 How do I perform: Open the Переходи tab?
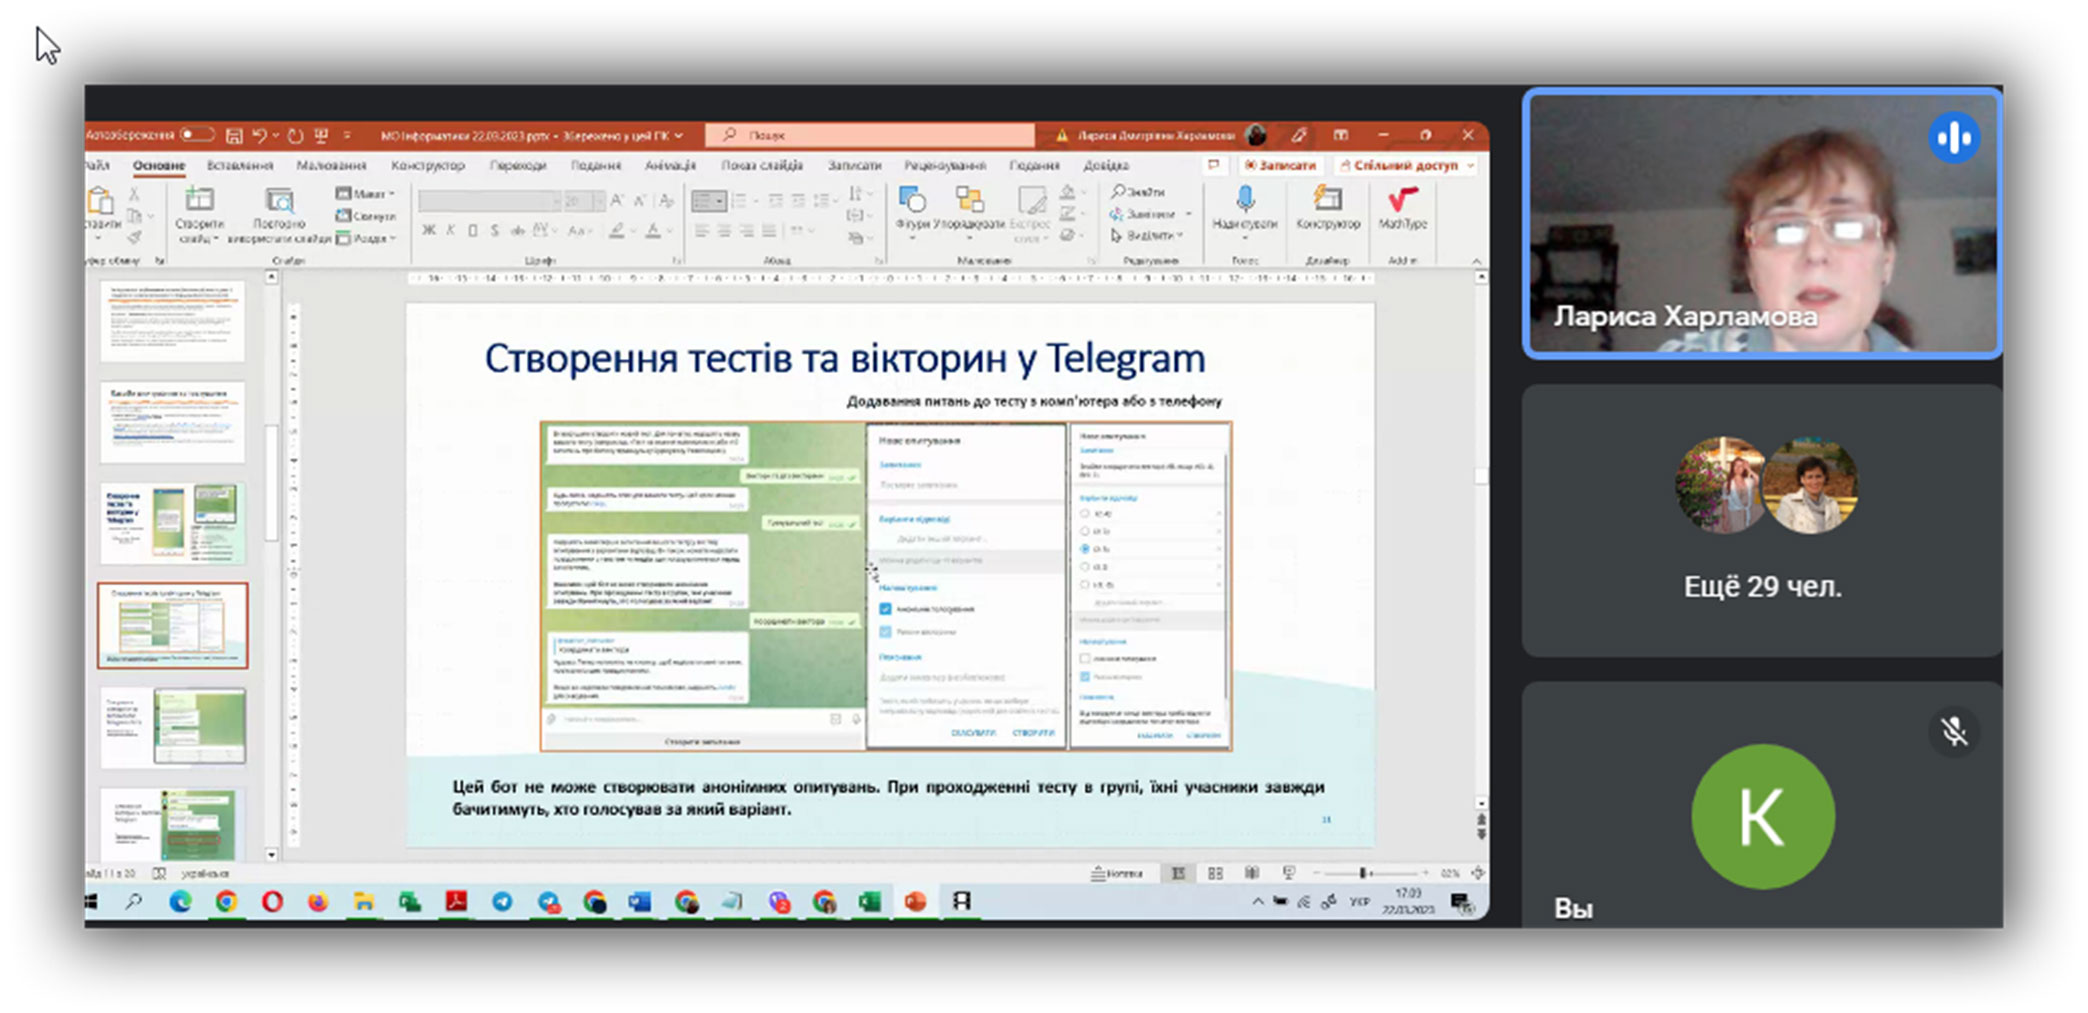(518, 165)
